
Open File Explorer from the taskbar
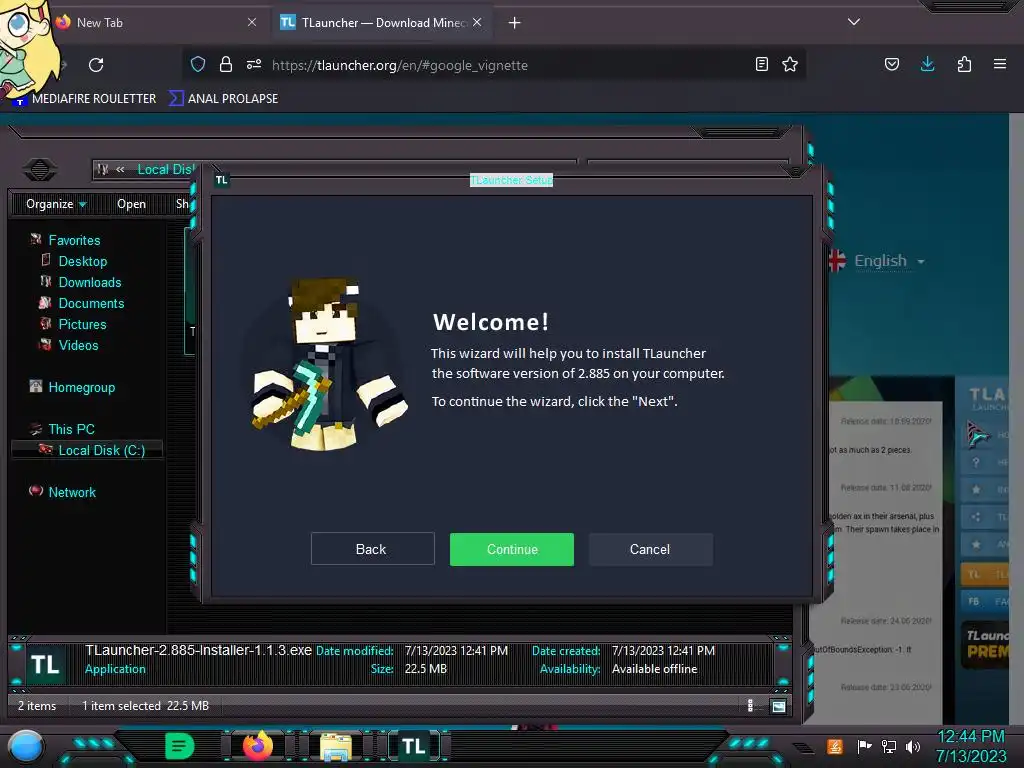click(336, 746)
